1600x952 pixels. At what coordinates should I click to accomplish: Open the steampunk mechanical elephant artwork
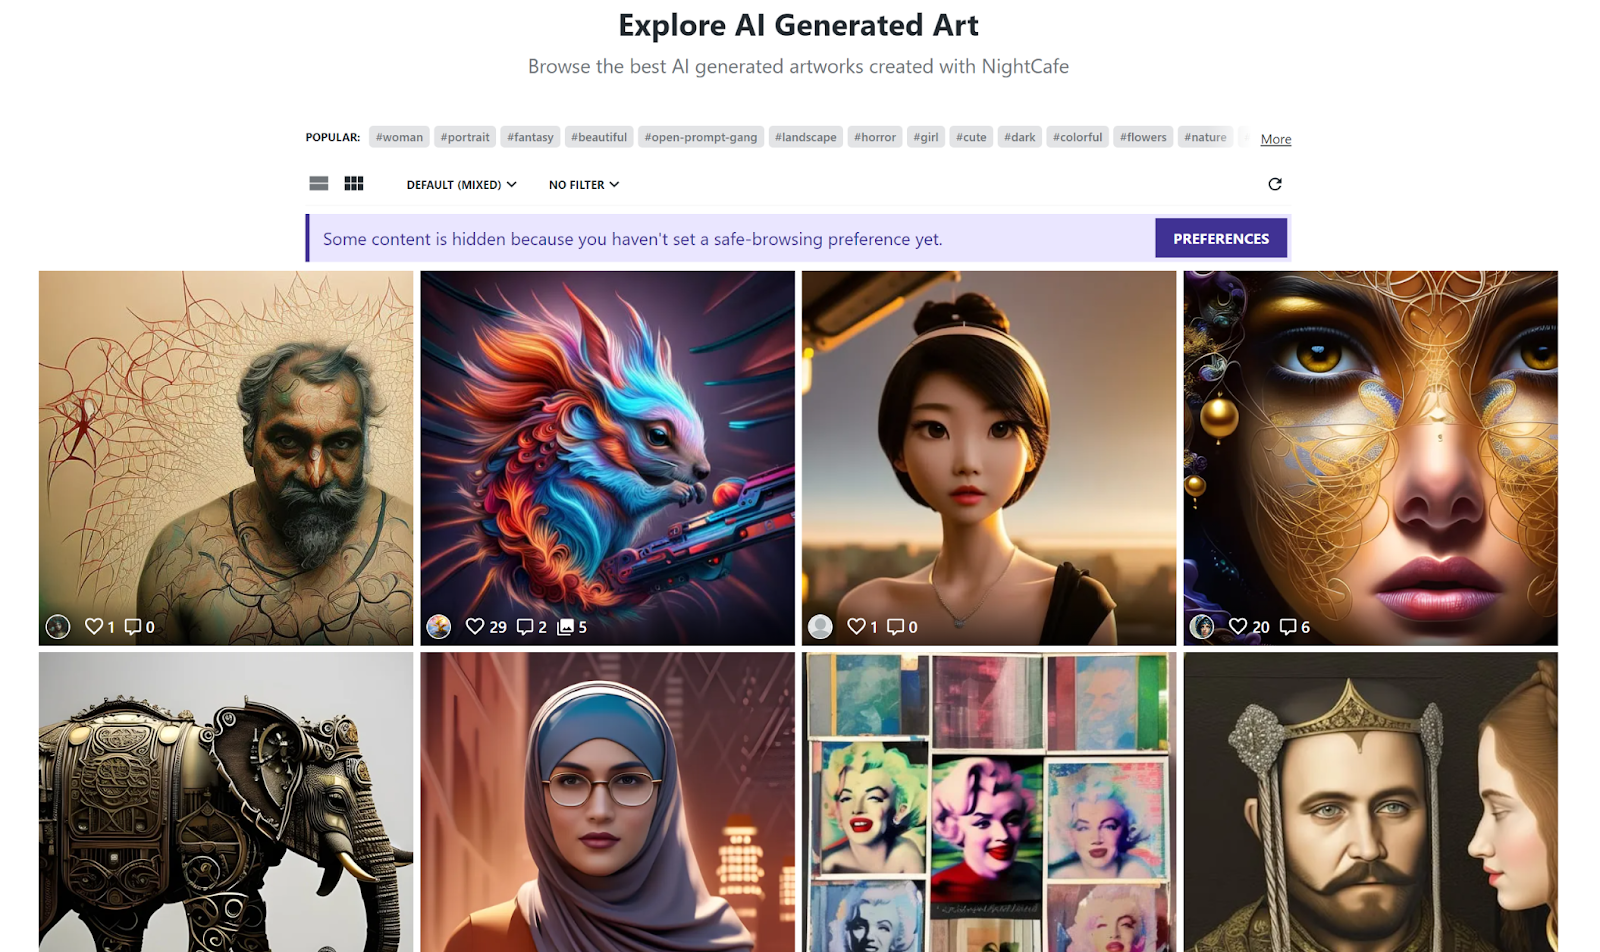226,802
